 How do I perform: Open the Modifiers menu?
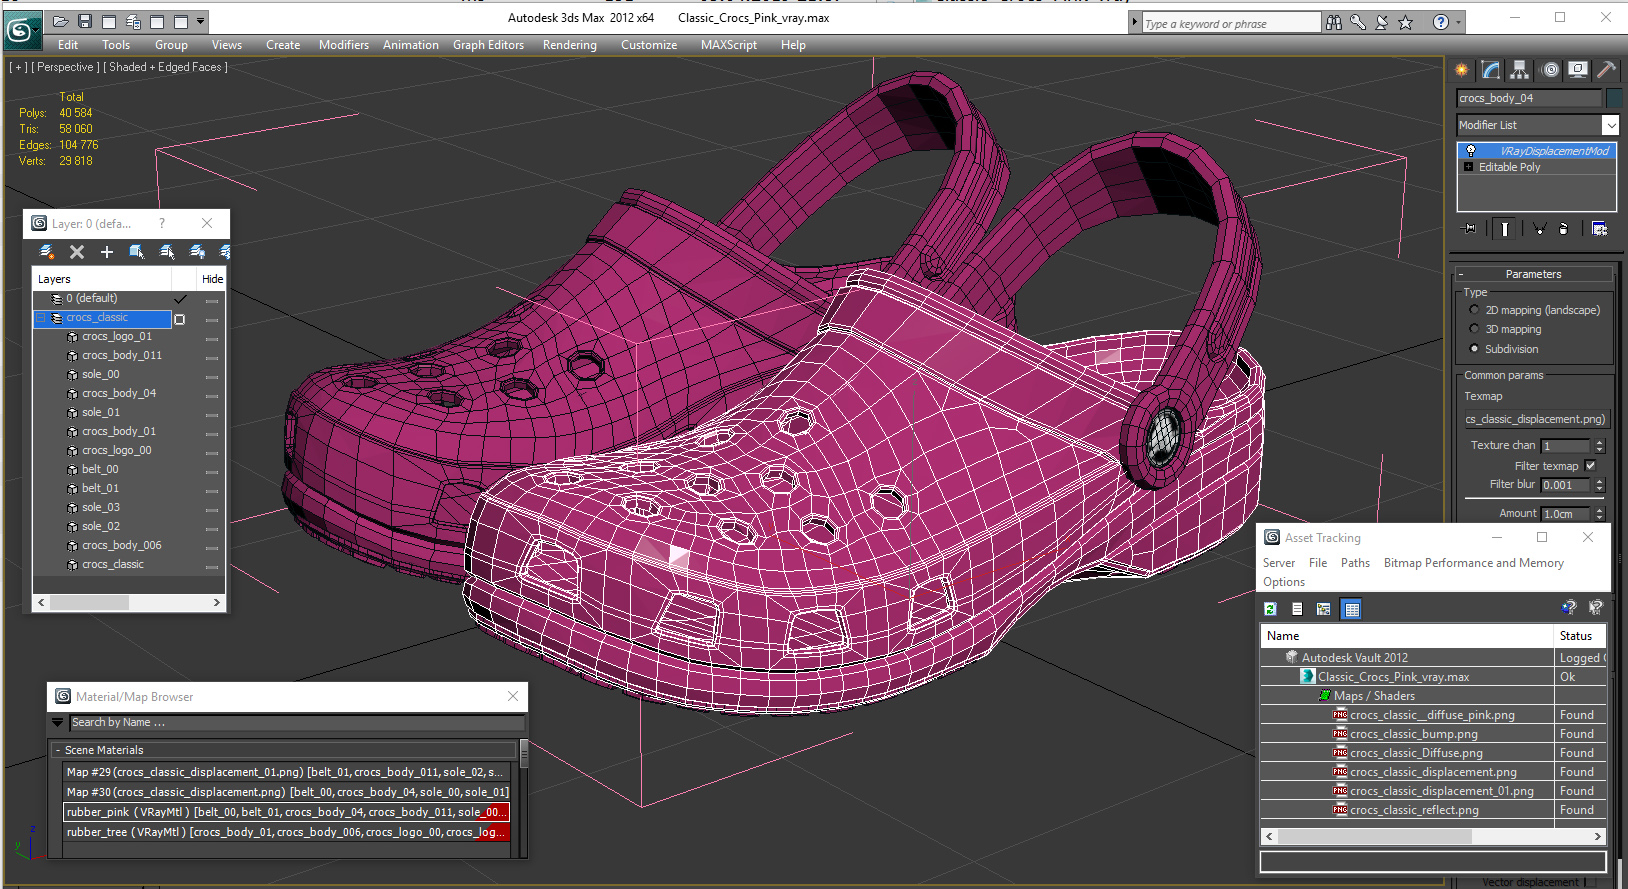click(x=344, y=45)
